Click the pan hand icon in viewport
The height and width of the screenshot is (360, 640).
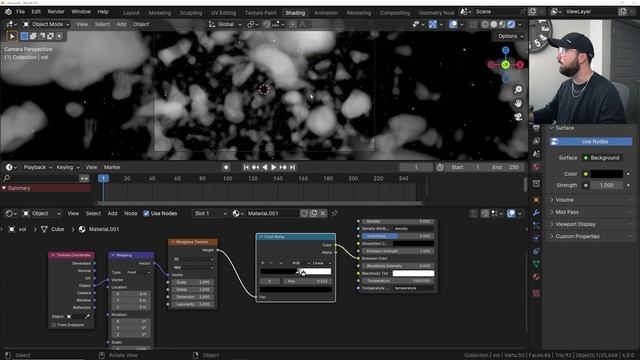[x=518, y=104]
